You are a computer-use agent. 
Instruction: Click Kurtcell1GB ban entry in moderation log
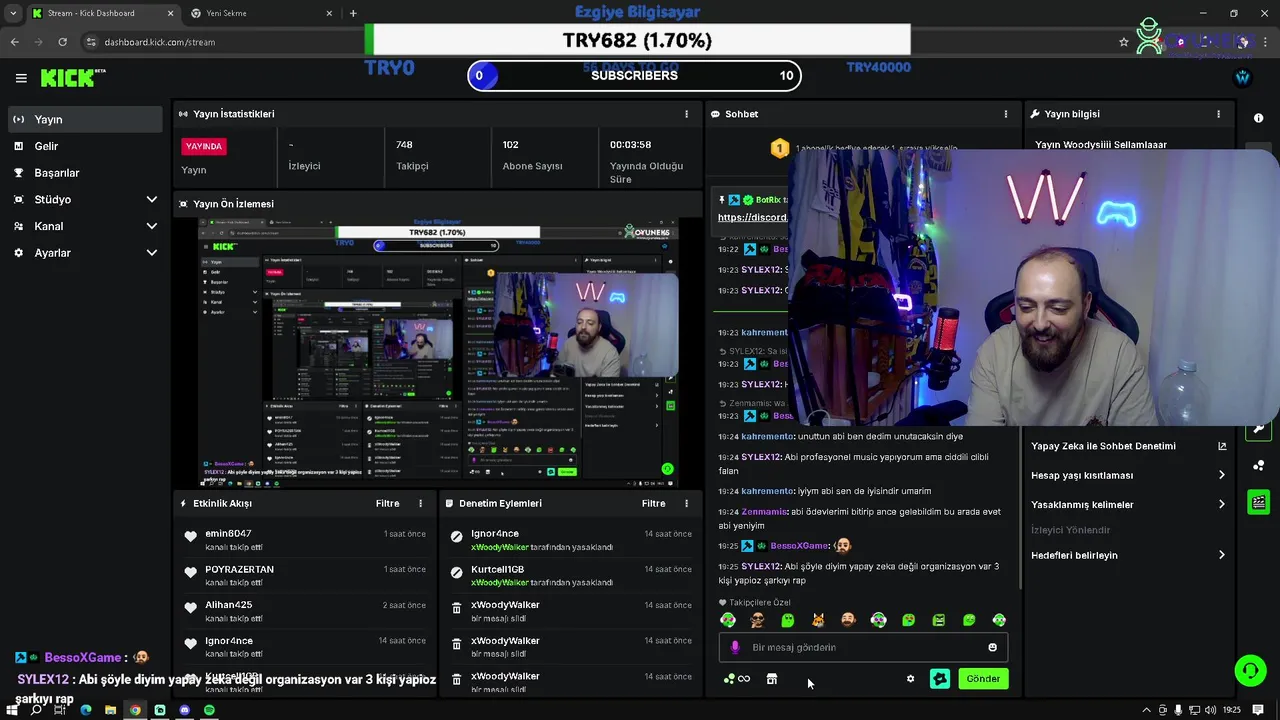[571, 575]
